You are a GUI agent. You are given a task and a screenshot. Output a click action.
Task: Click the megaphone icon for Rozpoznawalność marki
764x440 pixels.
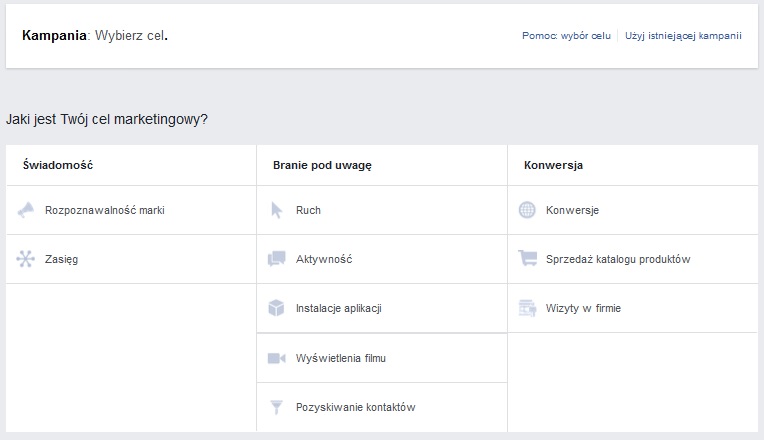pyautogui.click(x=26, y=210)
